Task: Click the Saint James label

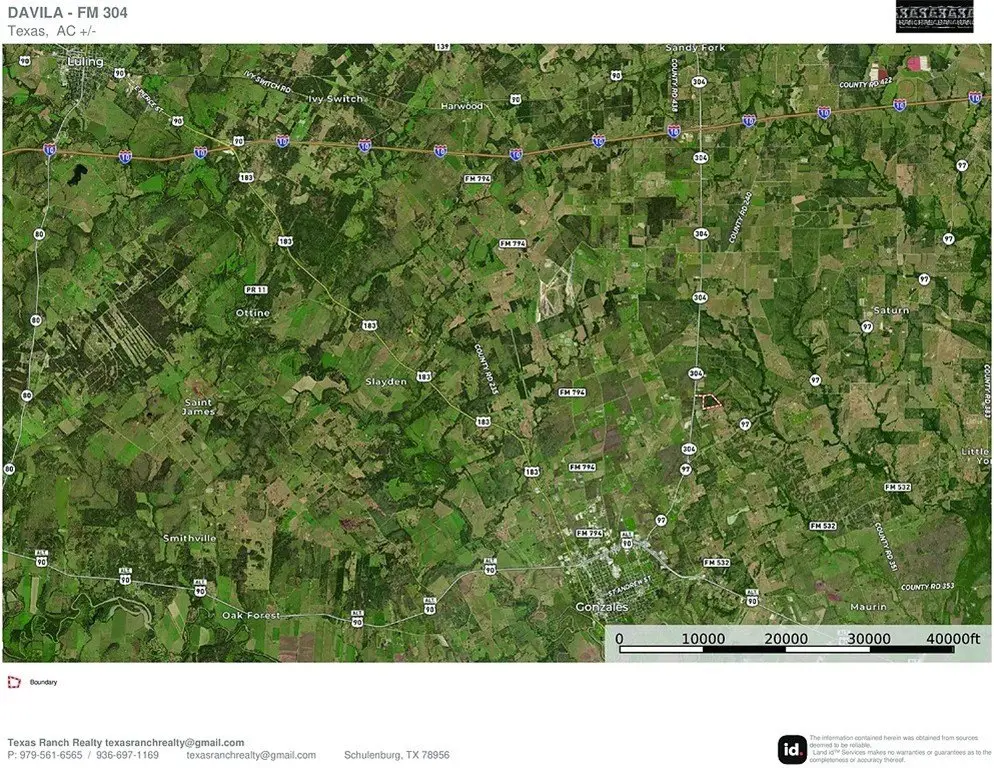Action: pyautogui.click(x=198, y=406)
